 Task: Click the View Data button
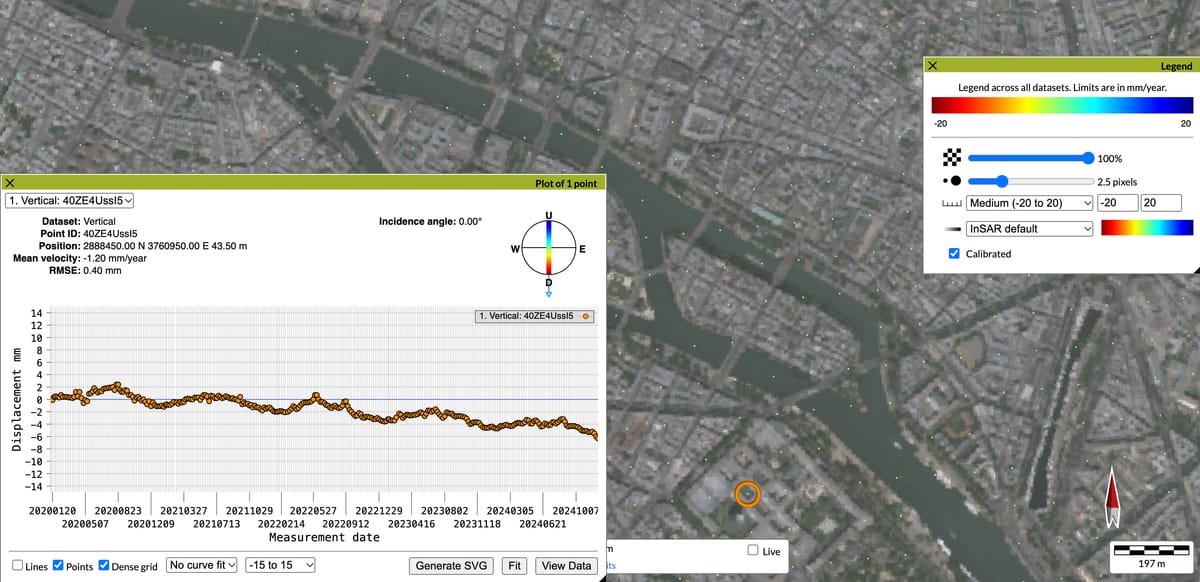click(566, 566)
